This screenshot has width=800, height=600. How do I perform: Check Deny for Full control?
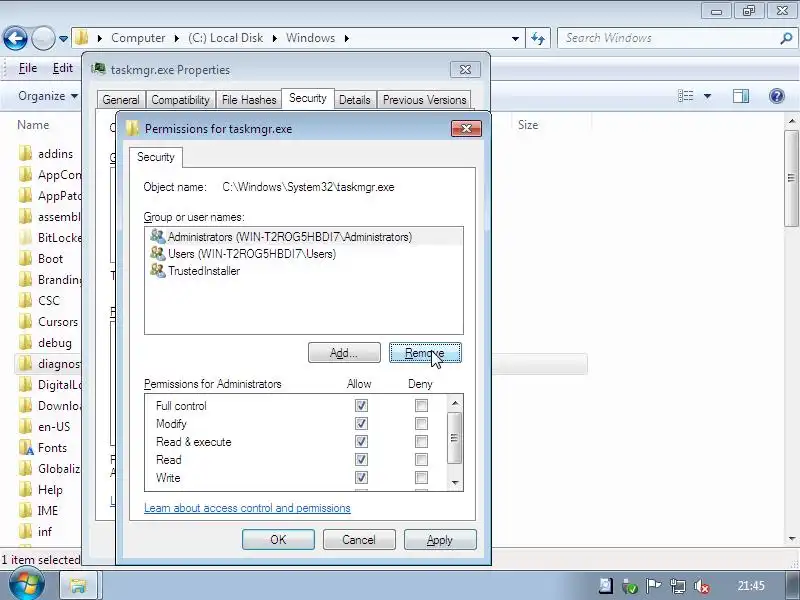pyautogui.click(x=421, y=406)
